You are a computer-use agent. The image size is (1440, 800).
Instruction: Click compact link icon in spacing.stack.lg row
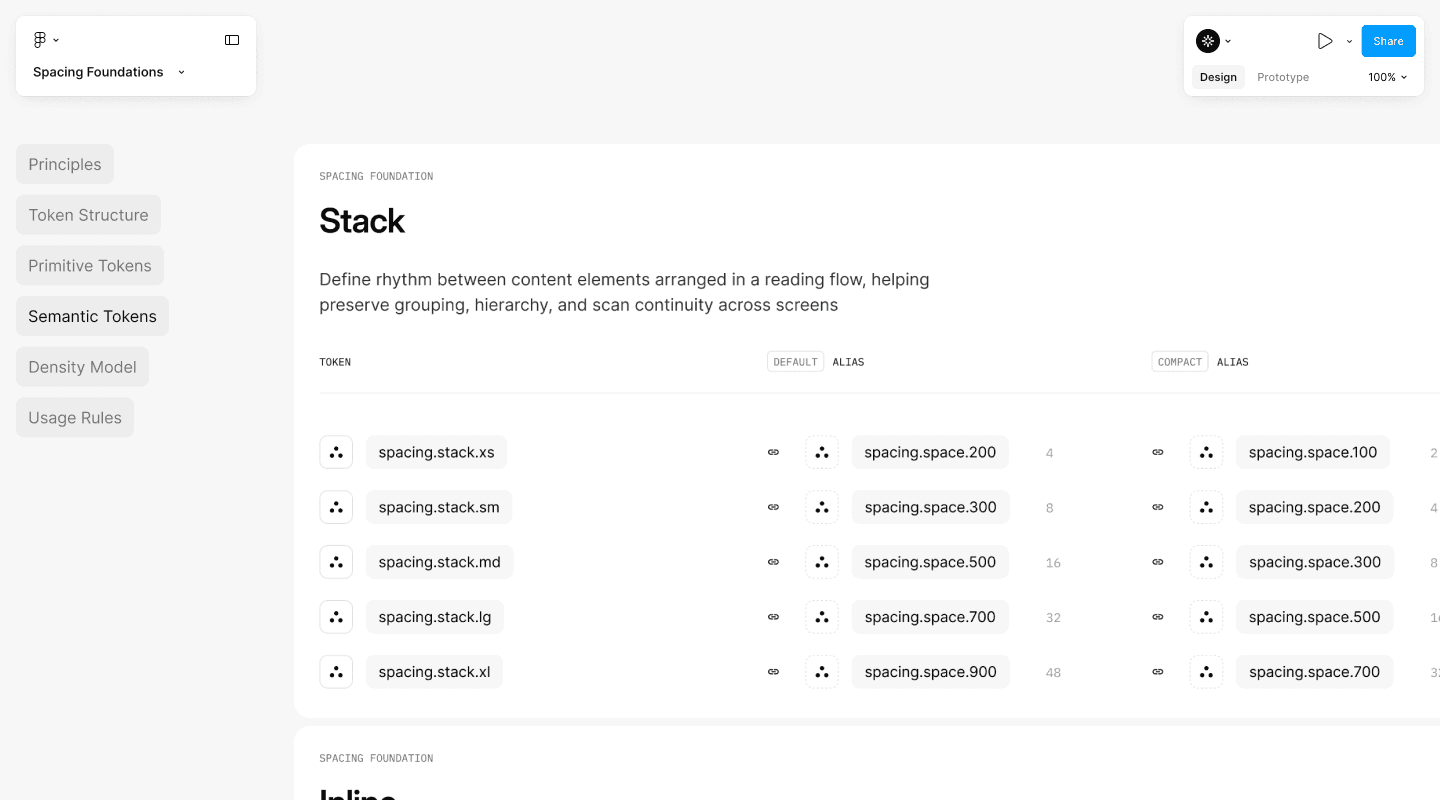1158,617
